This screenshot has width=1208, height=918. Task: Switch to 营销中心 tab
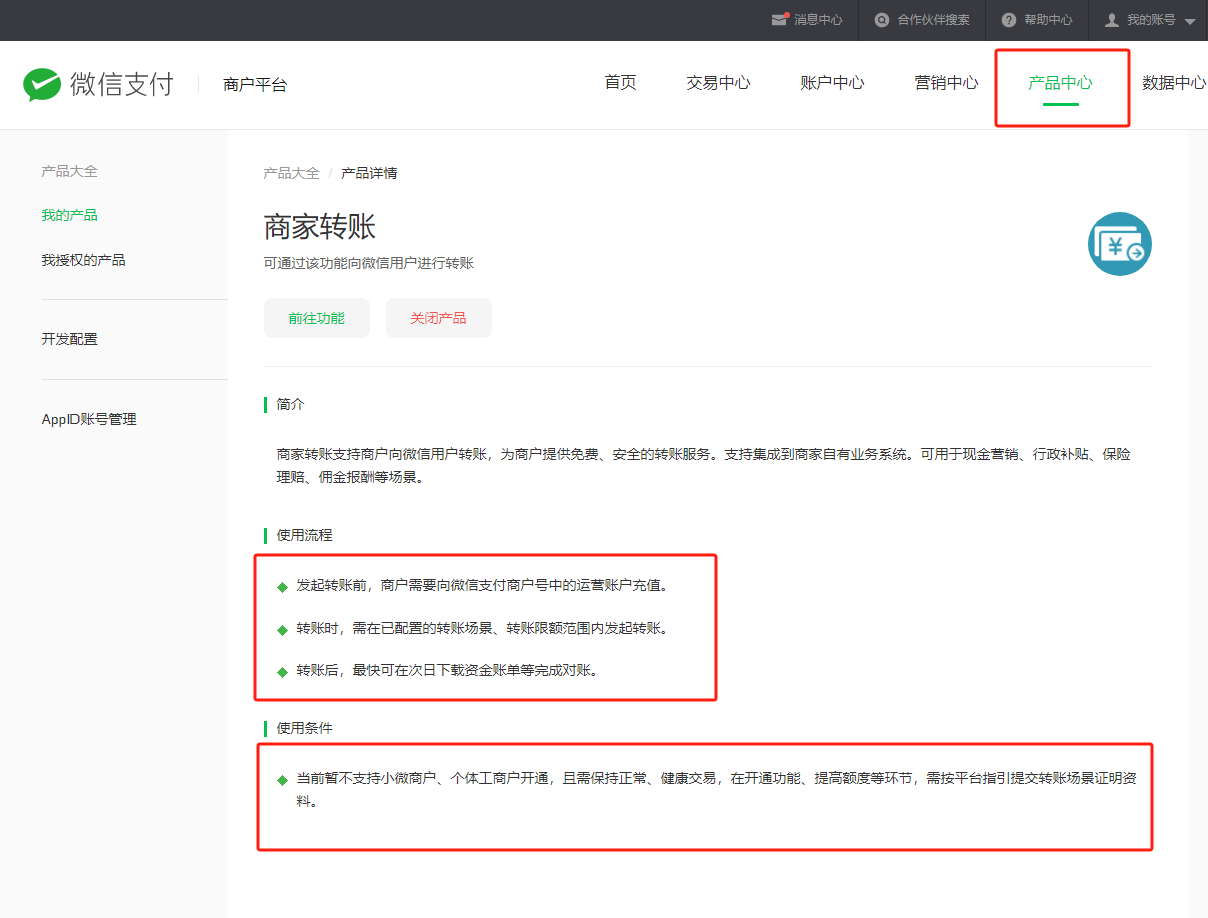(x=946, y=83)
